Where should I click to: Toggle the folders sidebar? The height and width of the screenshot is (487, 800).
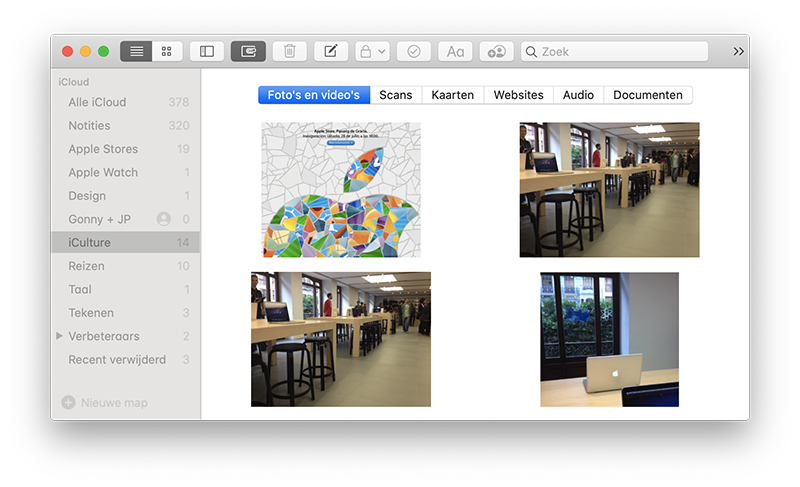pos(207,52)
